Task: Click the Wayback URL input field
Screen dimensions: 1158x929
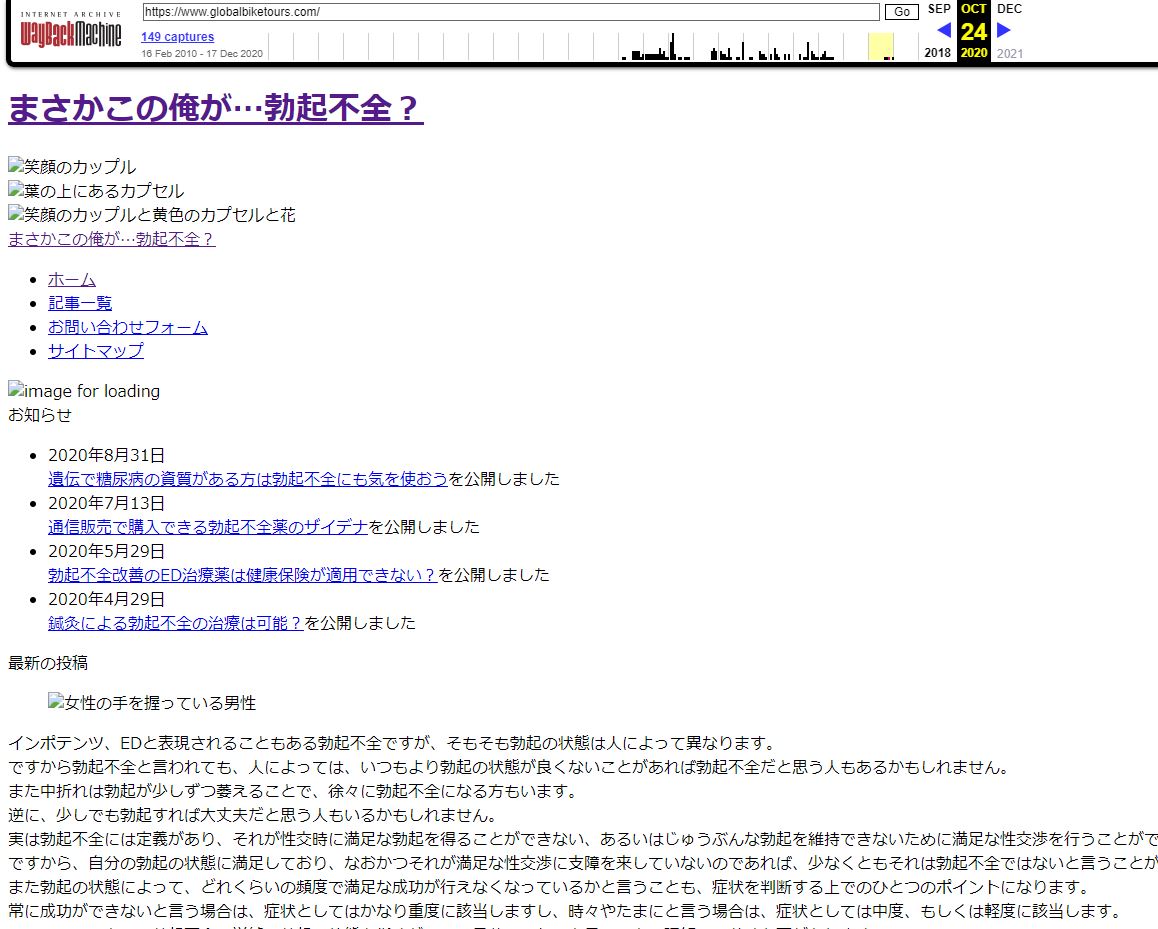Action: pos(510,12)
